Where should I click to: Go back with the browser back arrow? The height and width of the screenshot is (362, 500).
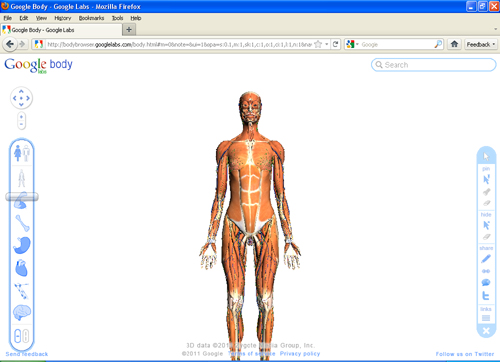coord(10,44)
